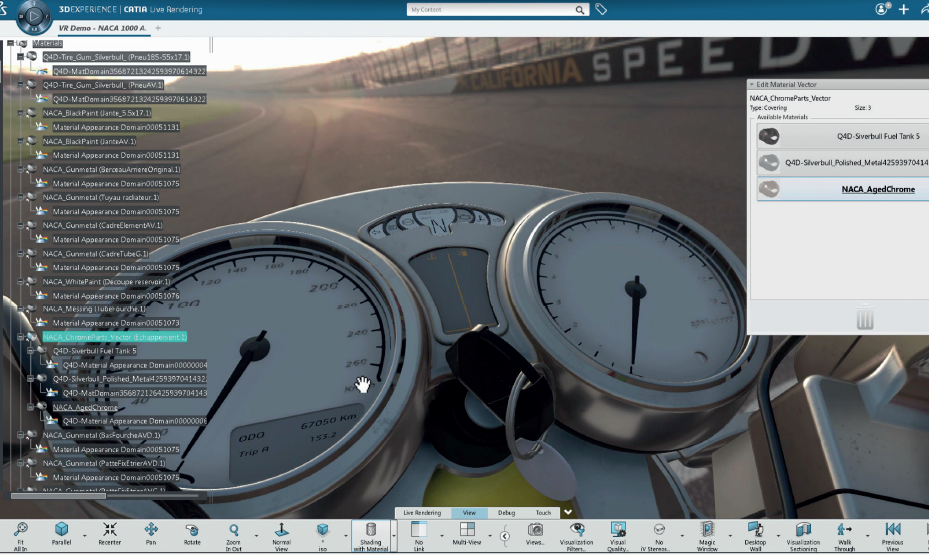Collapse the Edit Material Vector panel arrow
929x556 pixels.
click(752, 84)
